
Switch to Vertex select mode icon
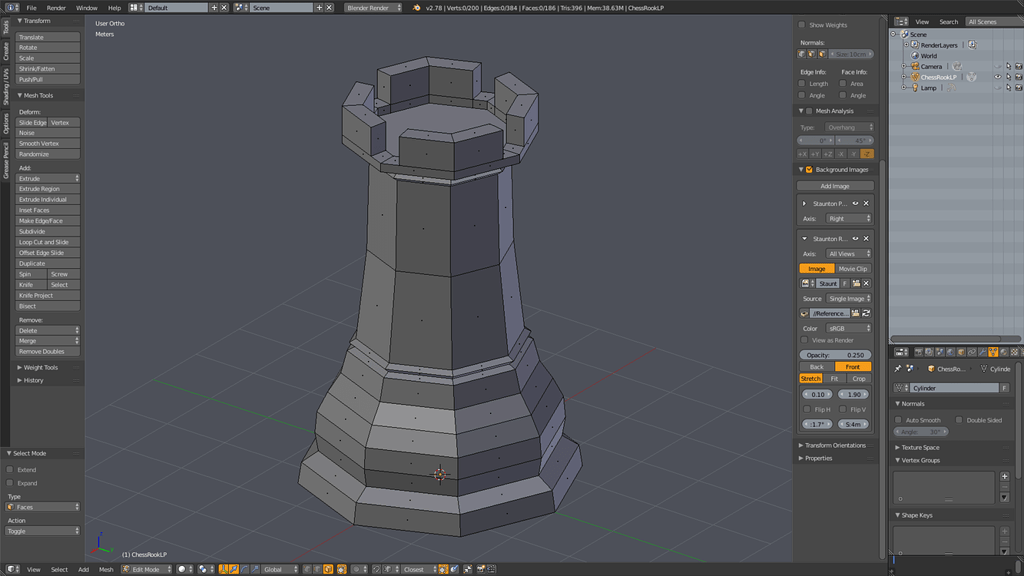(x=307, y=568)
